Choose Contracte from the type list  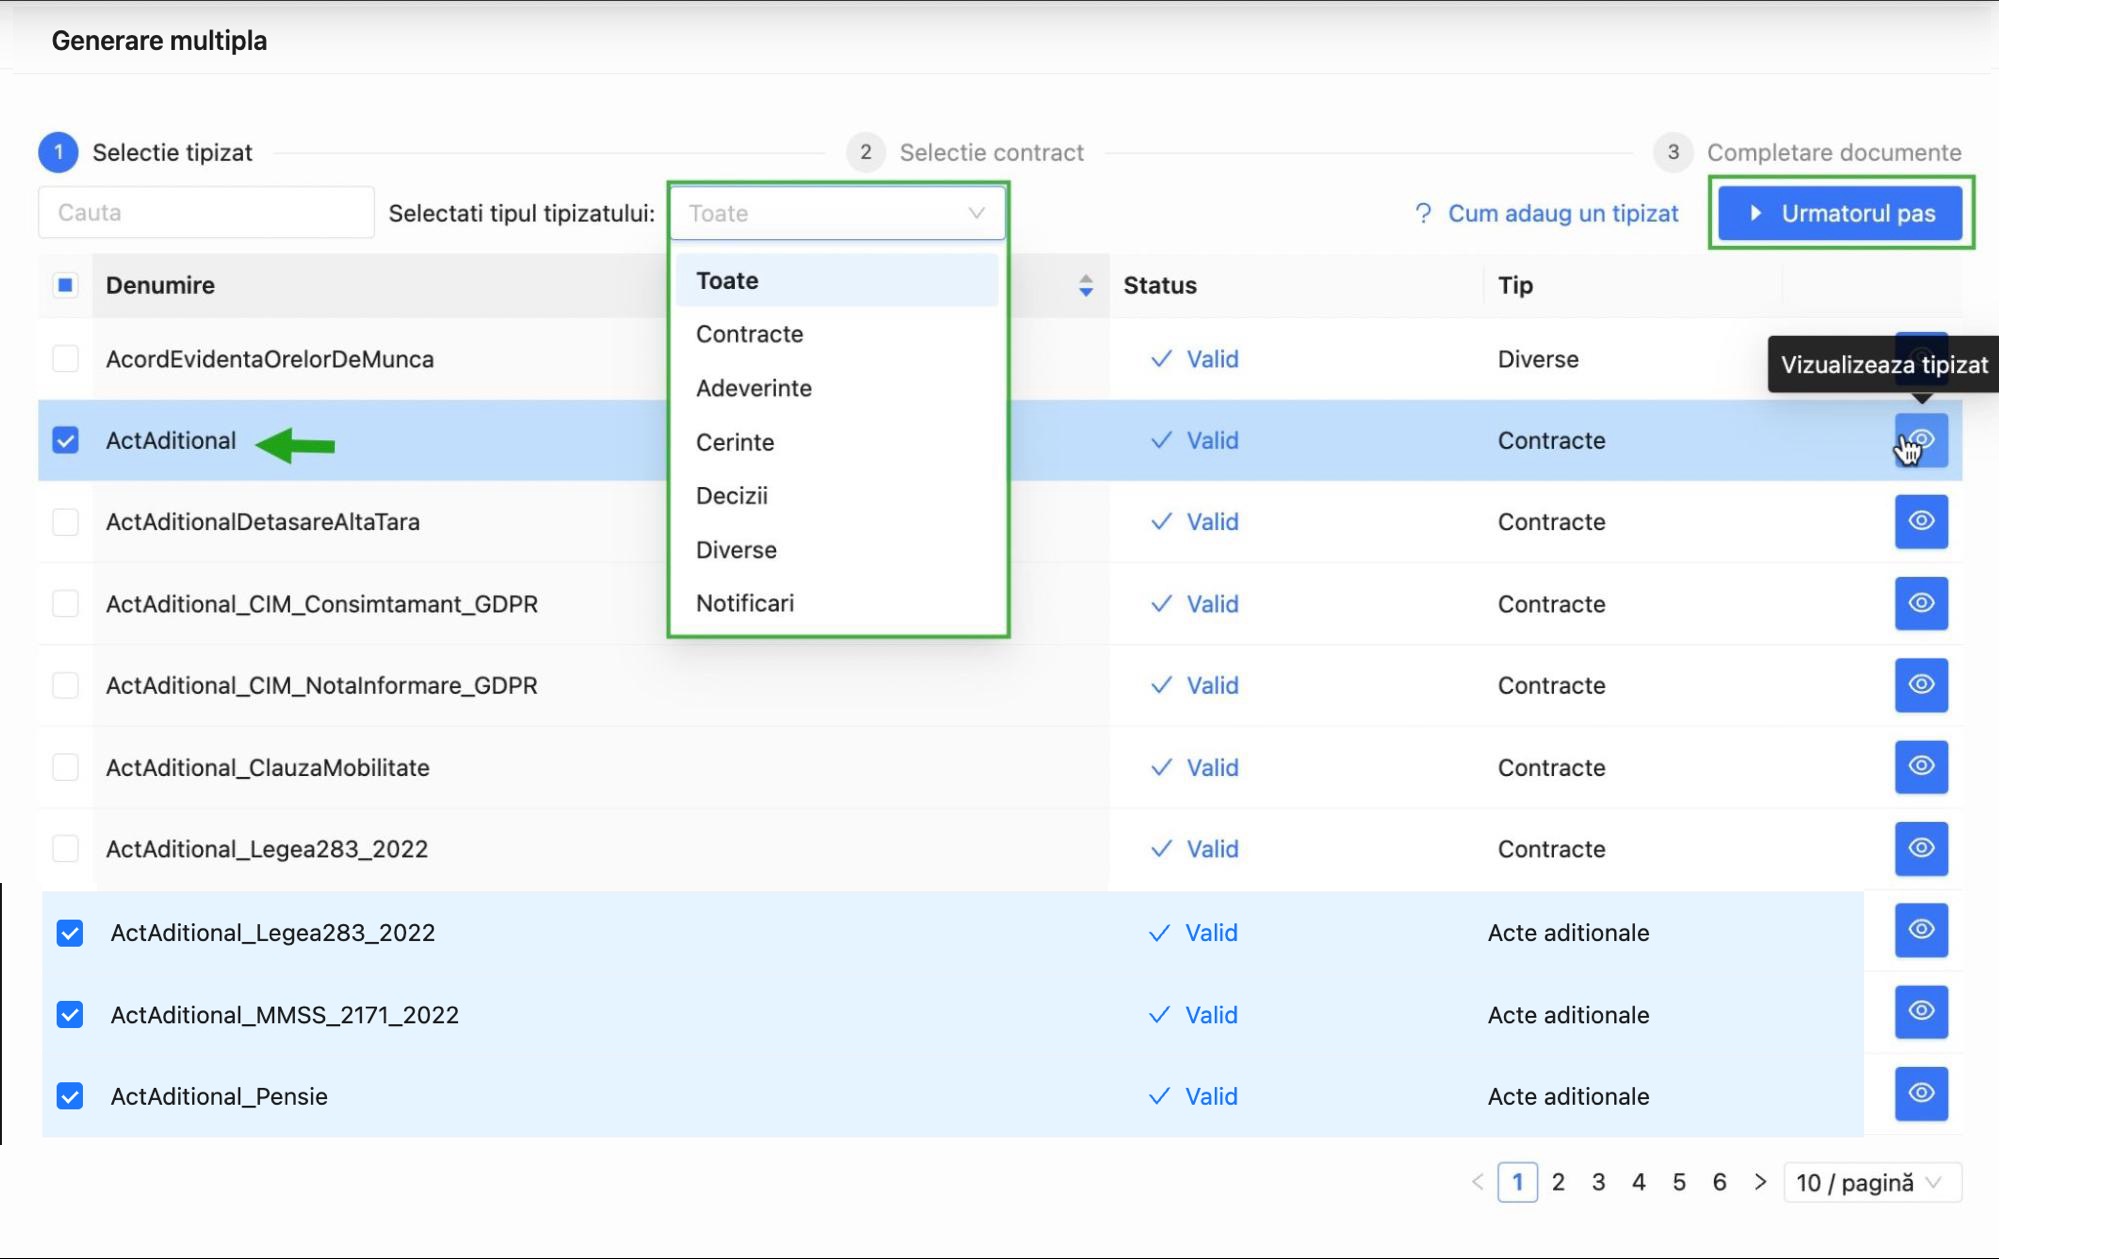[x=837, y=334]
